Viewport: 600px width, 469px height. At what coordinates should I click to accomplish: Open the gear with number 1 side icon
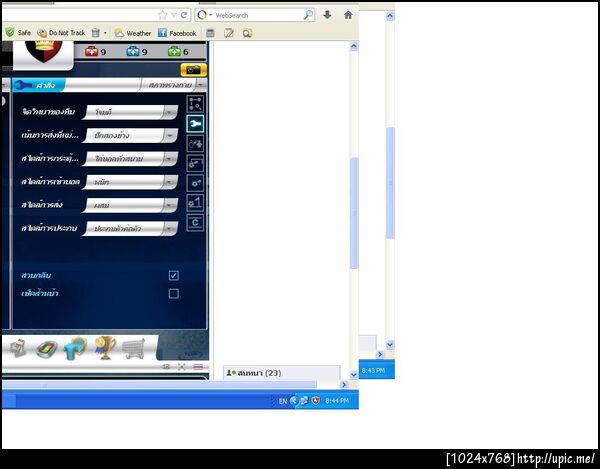(195, 203)
